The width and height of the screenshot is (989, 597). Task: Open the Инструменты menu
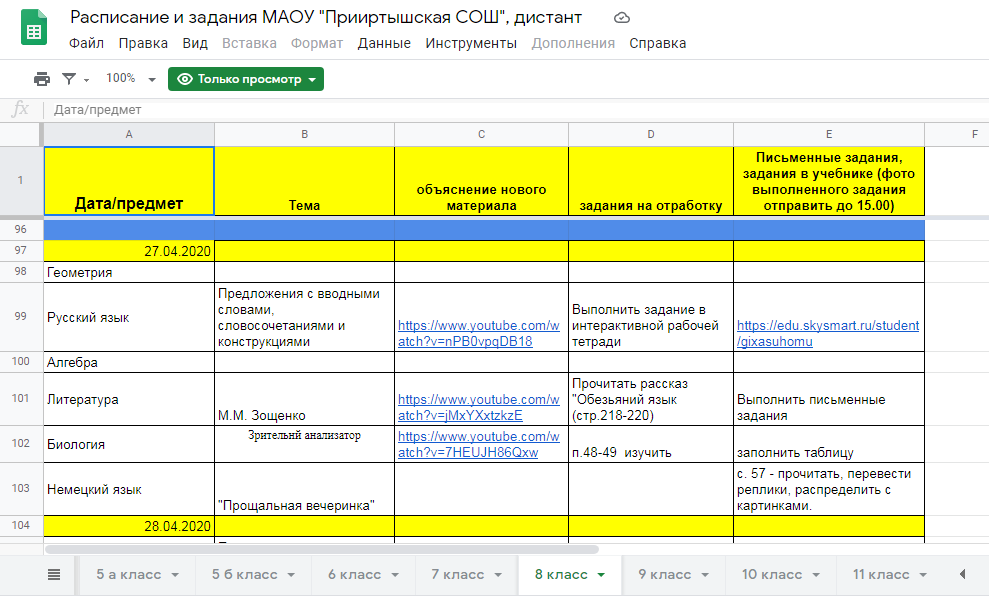(471, 43)
